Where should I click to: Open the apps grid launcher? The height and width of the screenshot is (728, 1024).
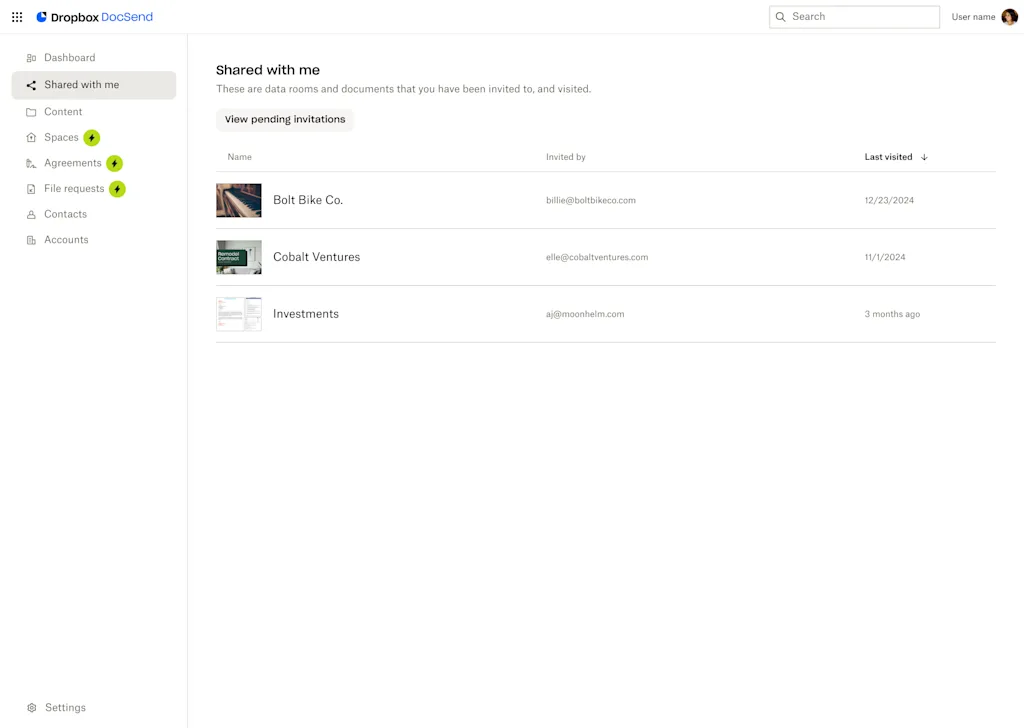[16, 17]
